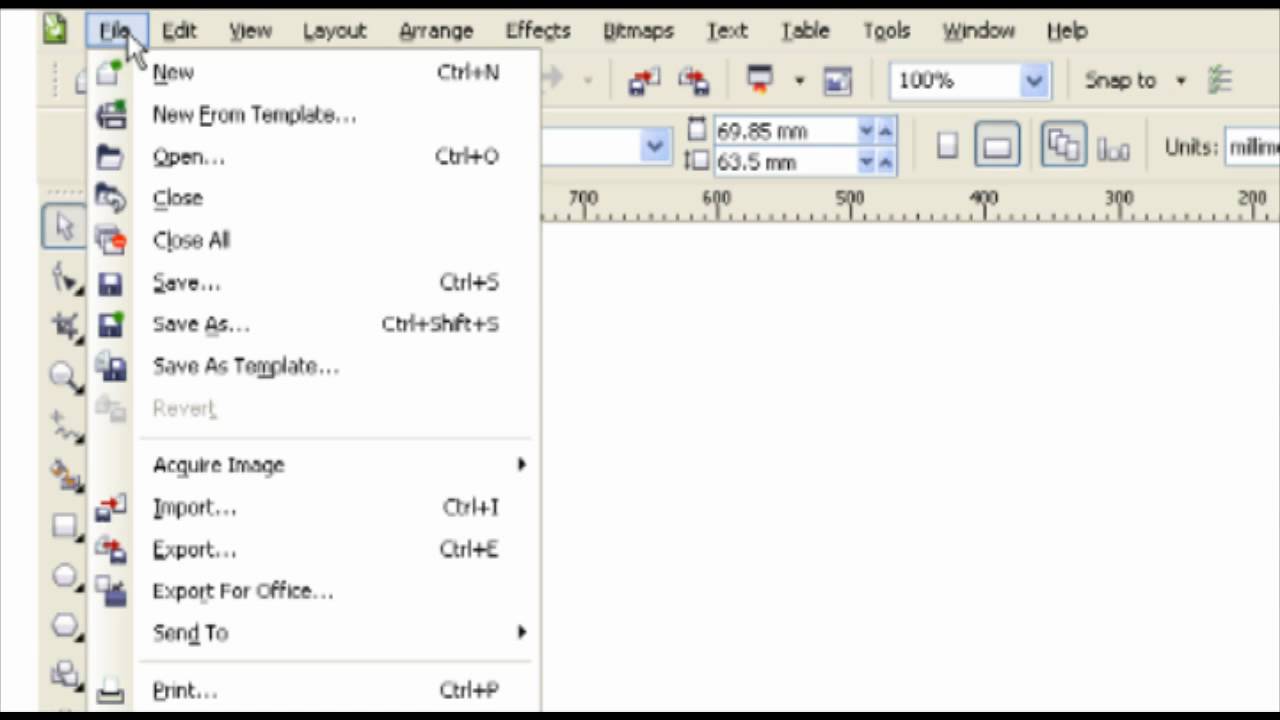This screenshot has width=1280, height=720.
Task: Open the Window menu
Action: (x=978, y=31)
